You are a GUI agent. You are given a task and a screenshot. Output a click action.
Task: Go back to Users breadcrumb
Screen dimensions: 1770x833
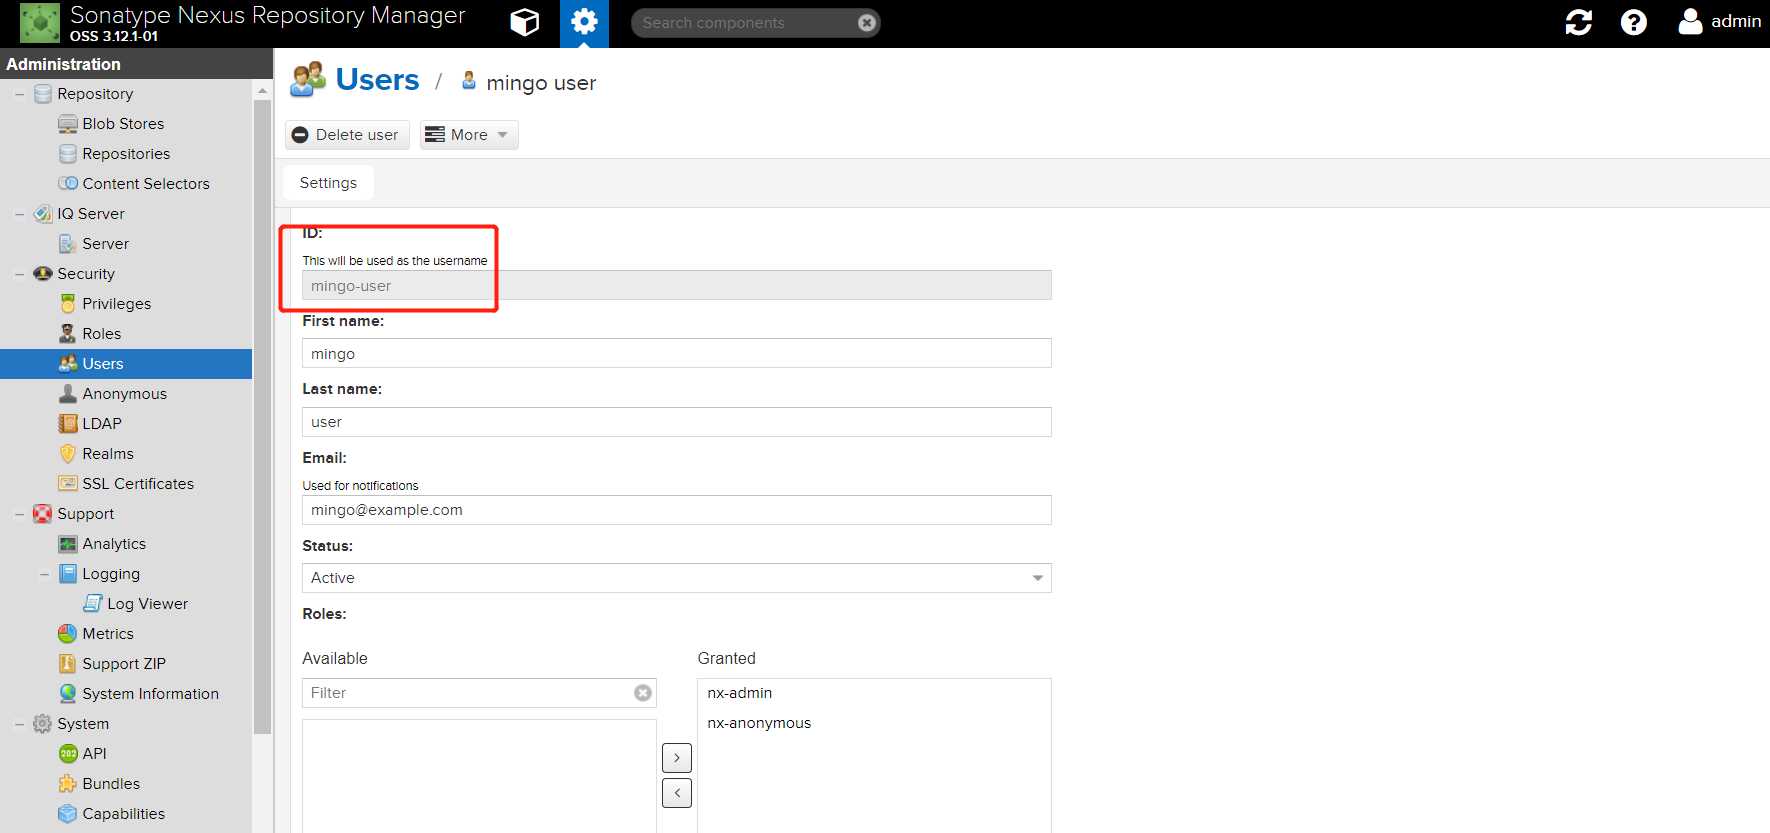tap(377, 79)
